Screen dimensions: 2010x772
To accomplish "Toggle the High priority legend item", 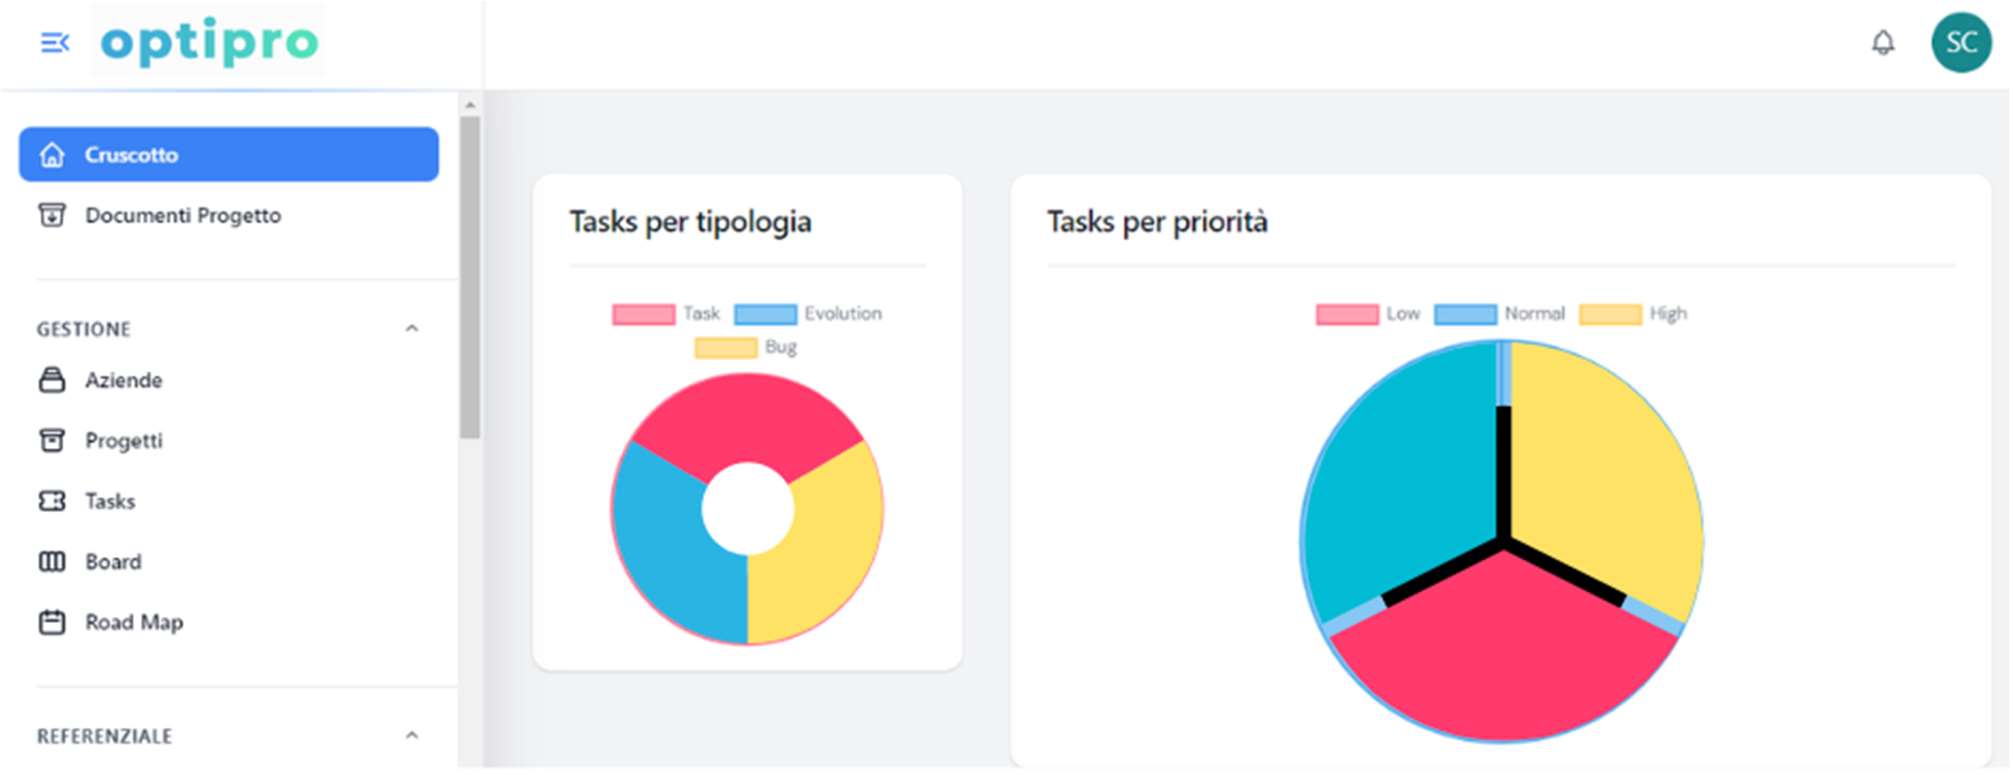I will (x=1633, y=314).
